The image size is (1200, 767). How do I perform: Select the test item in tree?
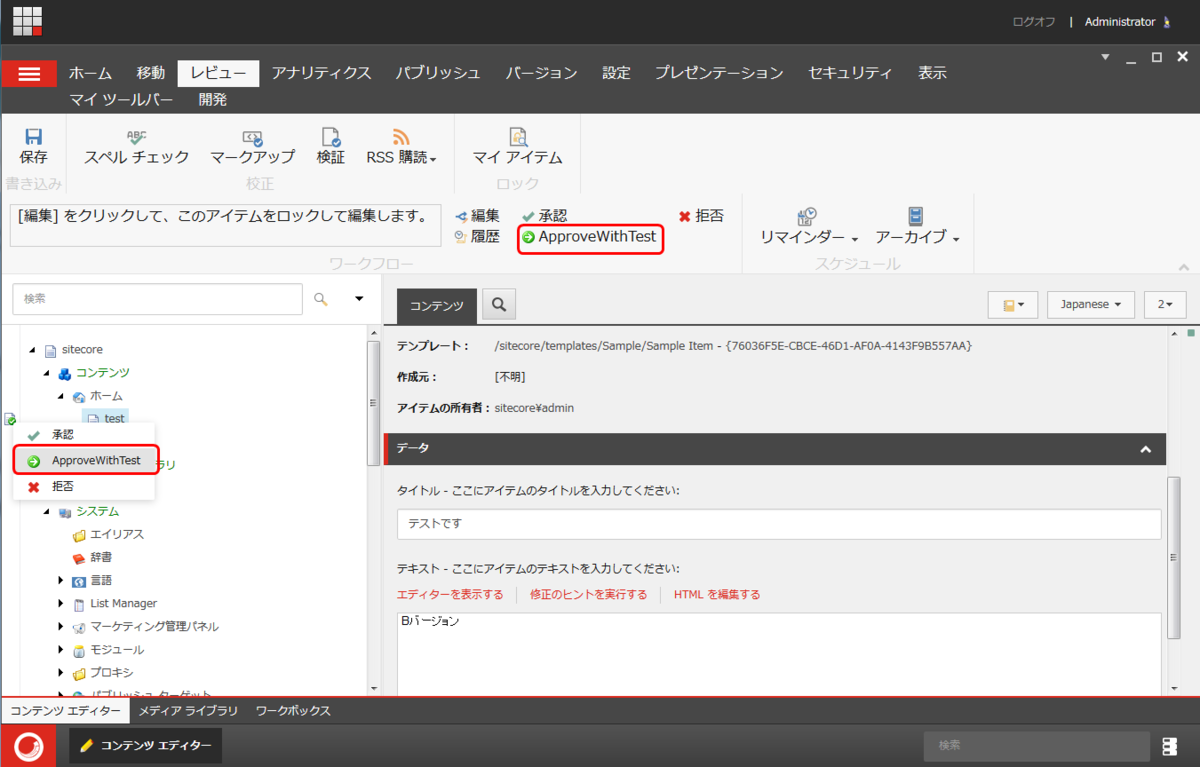(x=105, y=419)
